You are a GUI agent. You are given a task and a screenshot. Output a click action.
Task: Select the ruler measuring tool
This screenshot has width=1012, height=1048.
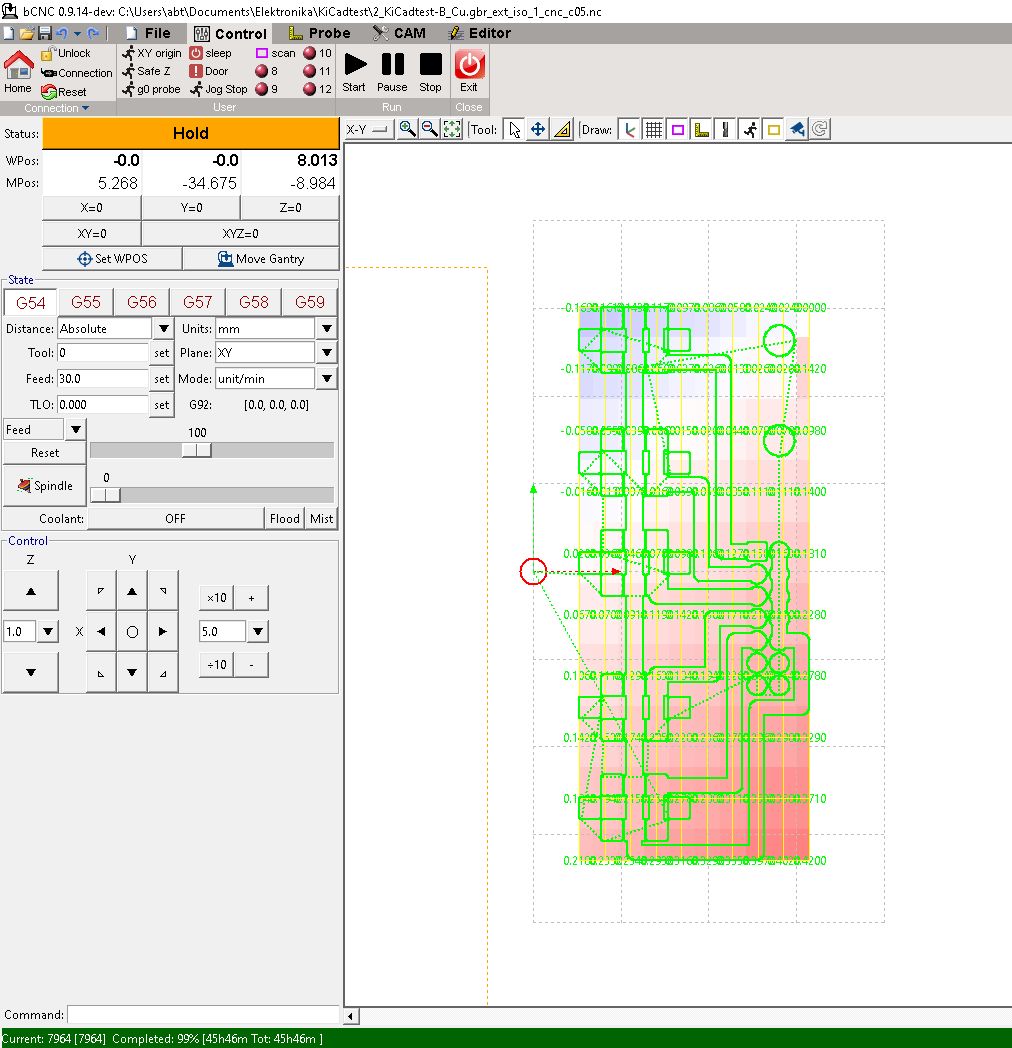click(561, 129)
